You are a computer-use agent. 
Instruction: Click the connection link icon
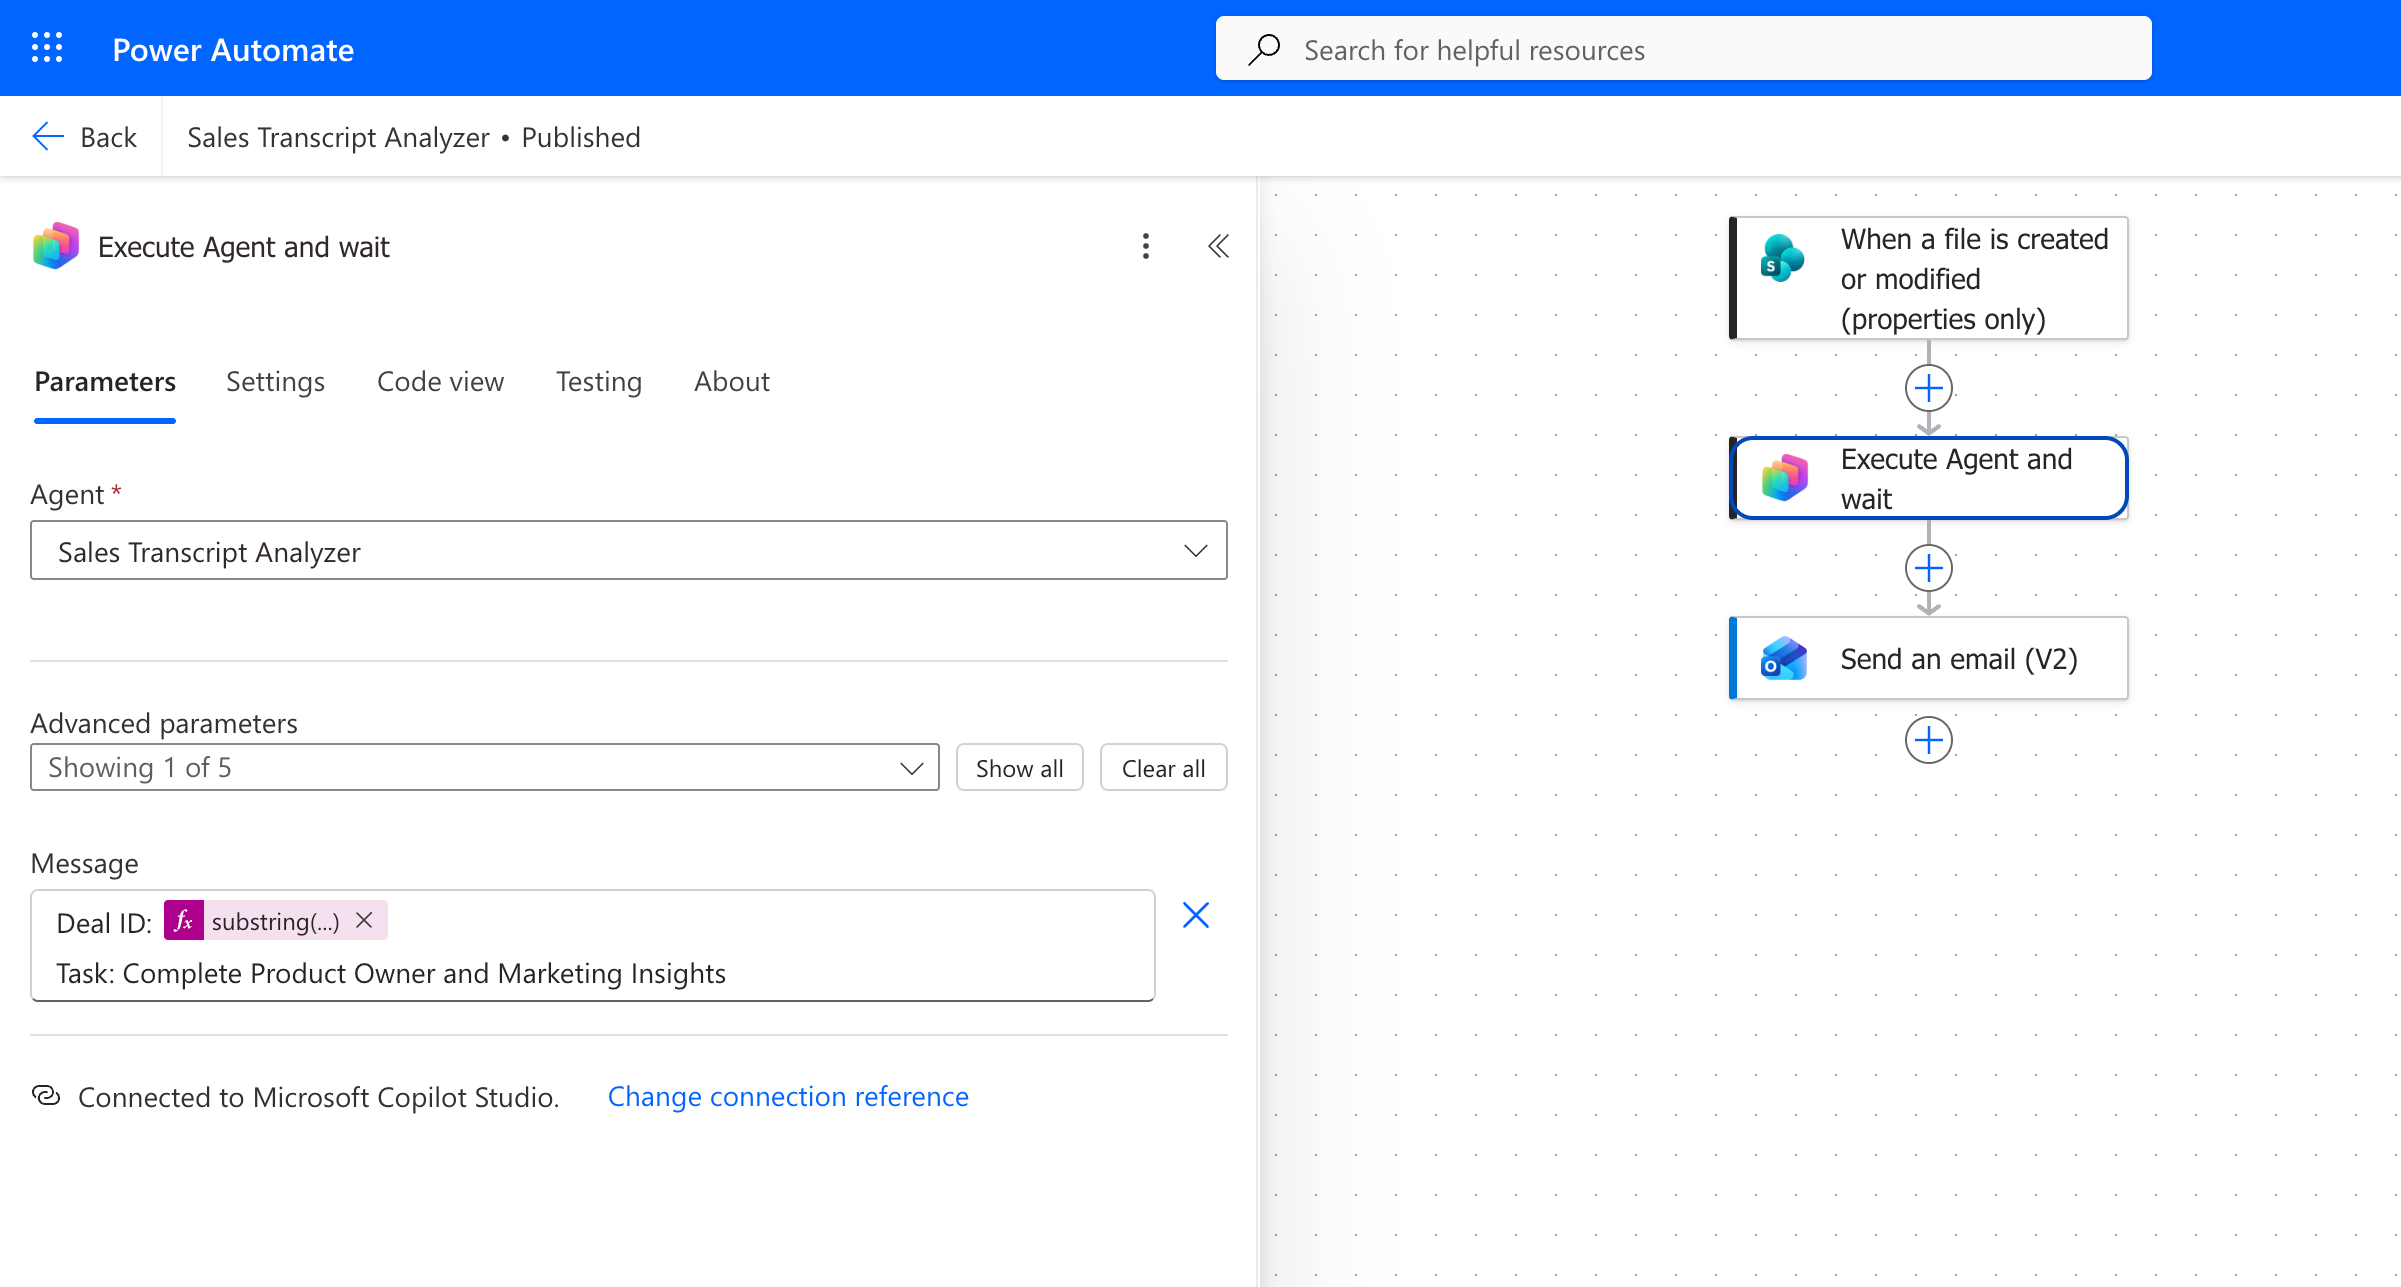point(46,1096)
